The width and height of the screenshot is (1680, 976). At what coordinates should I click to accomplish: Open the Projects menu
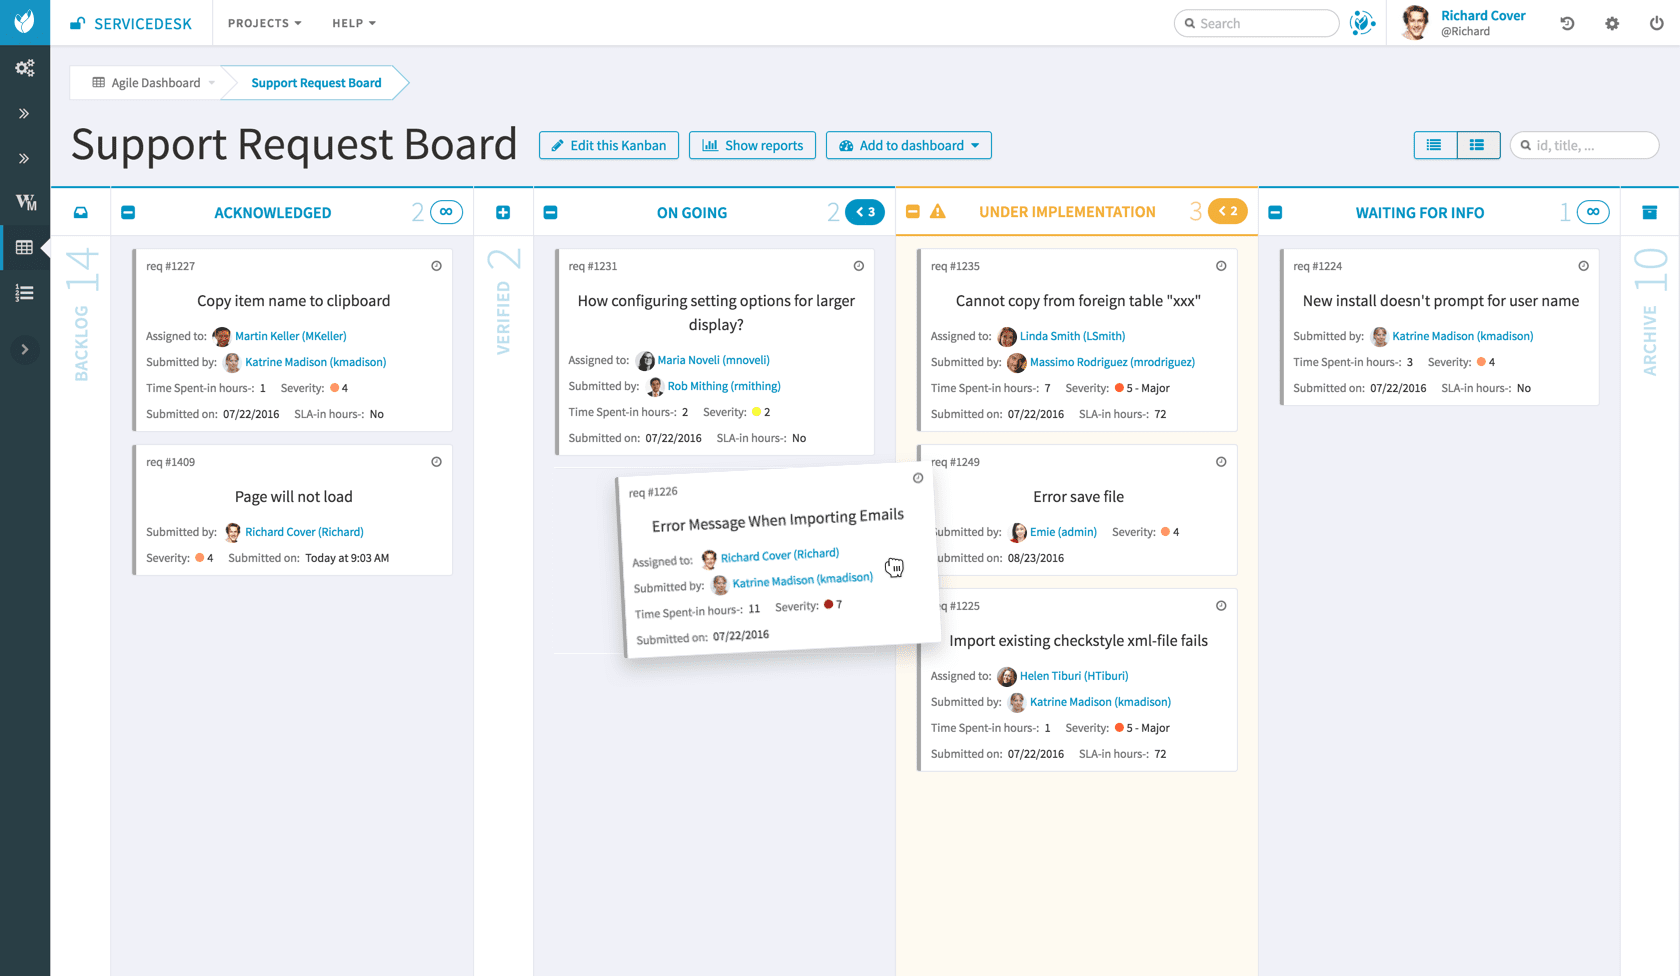pyautogui.click(x=264, y=23)
